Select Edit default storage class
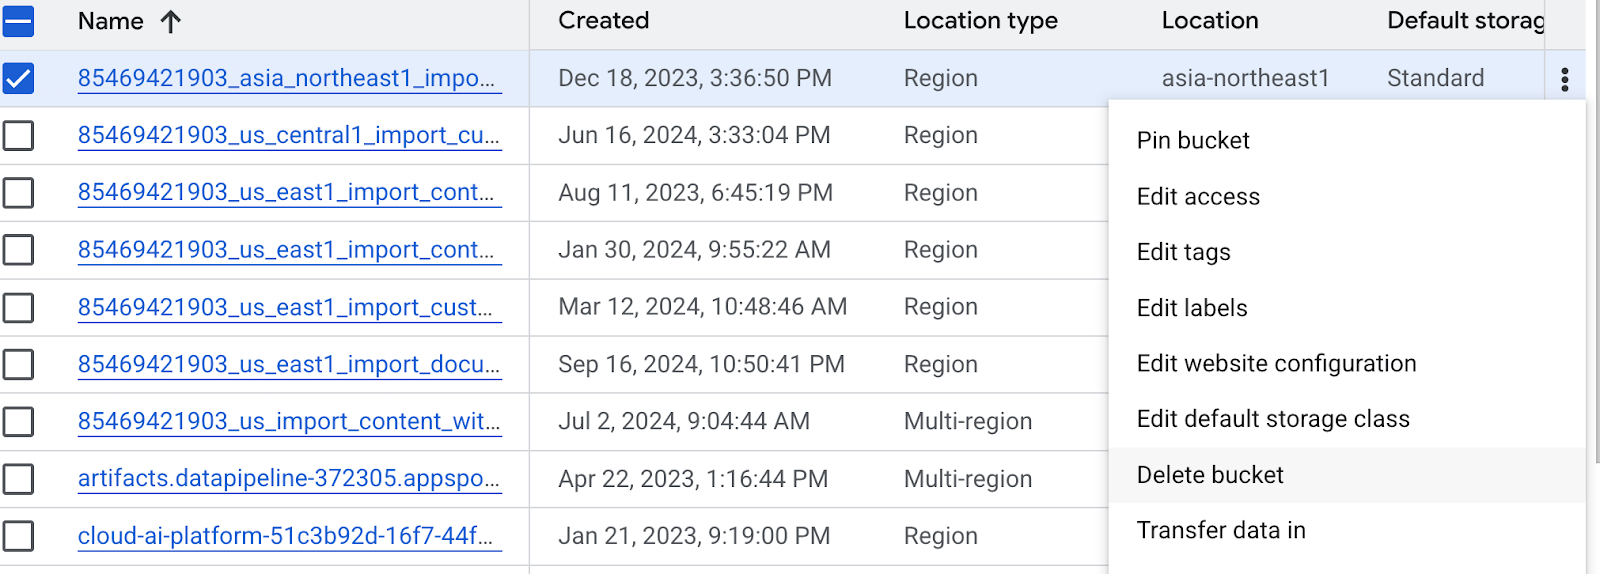This screenshot has height=574, width=1600. [x=1273, y=419]
